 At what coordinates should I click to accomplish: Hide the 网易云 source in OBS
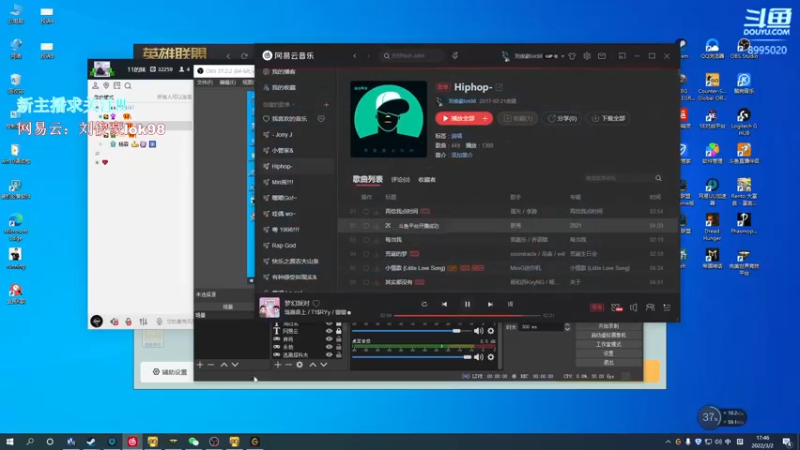point(329,331)
